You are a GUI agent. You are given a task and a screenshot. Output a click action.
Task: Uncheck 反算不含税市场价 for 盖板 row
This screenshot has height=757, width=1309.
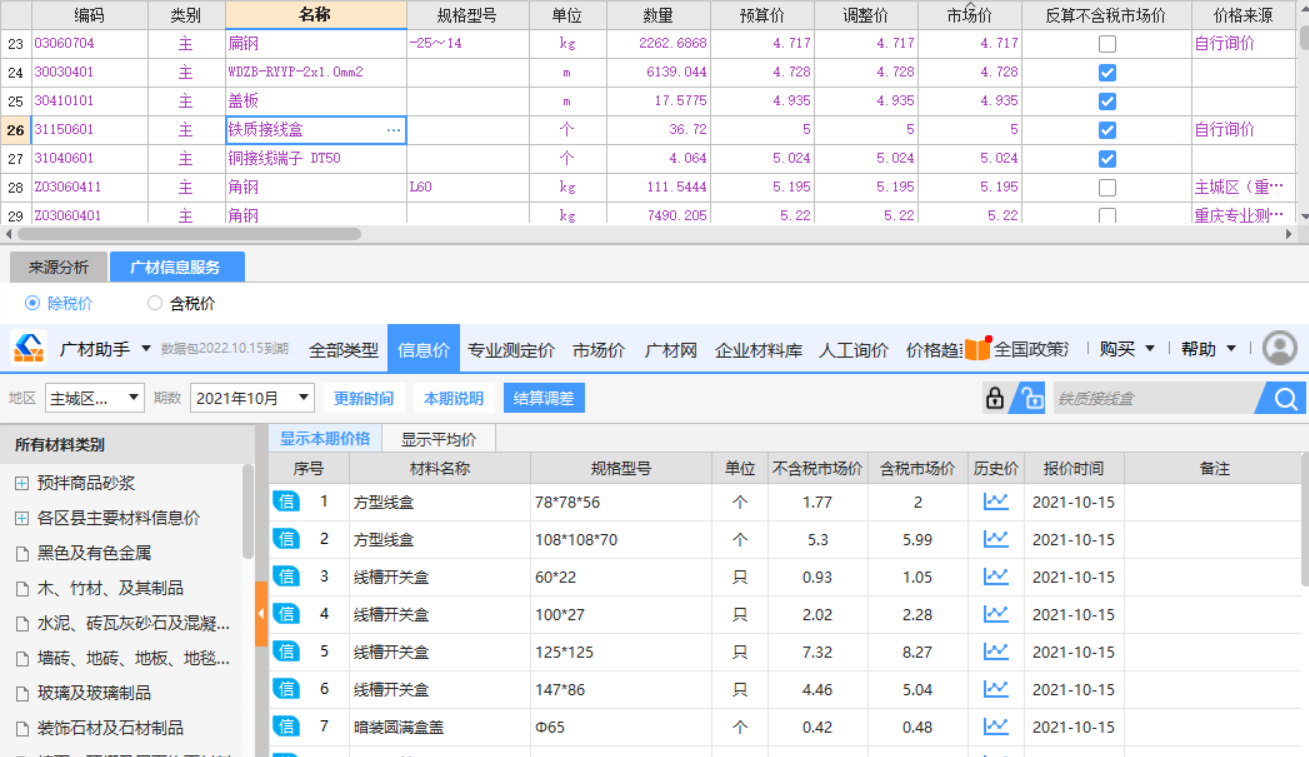click(1107, 101)
